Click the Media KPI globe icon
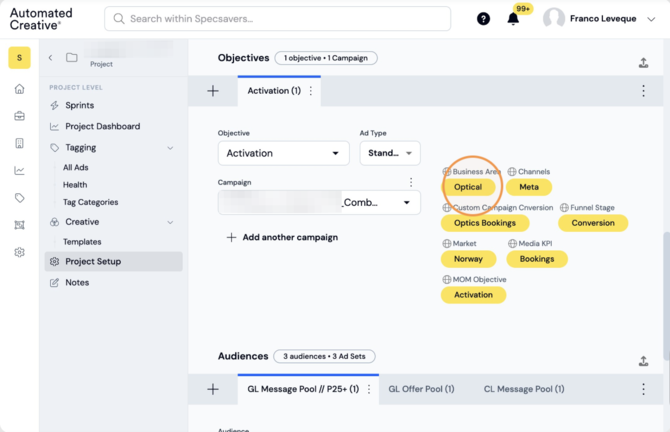 512,243
